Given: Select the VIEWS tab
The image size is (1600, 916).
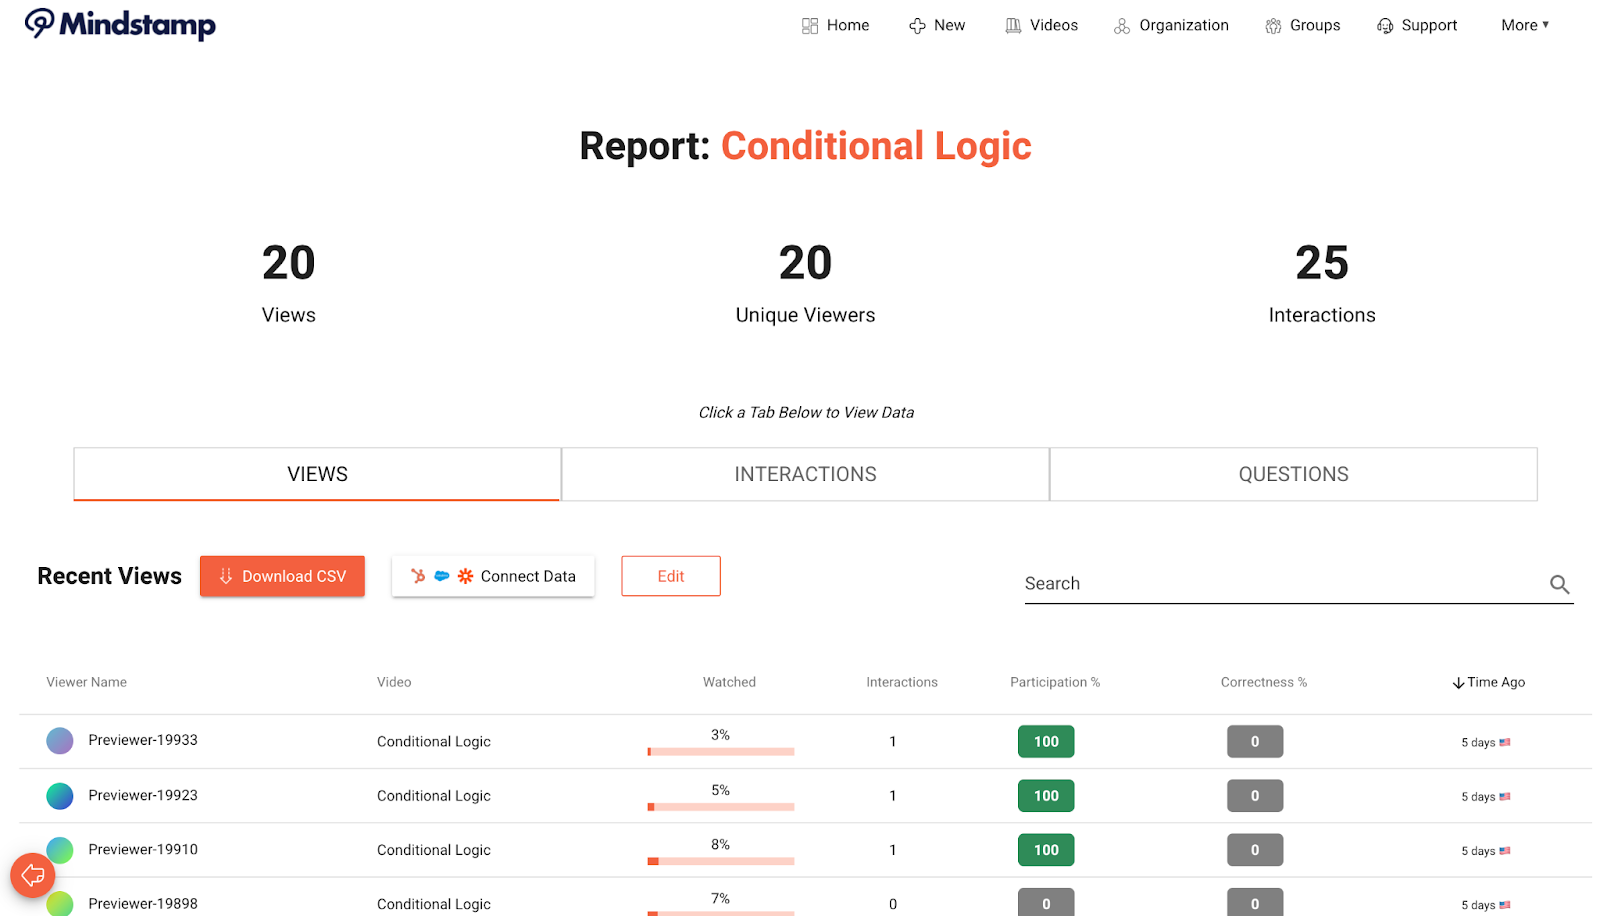Looking at the screenshot, I should click(x=317, y=474).
